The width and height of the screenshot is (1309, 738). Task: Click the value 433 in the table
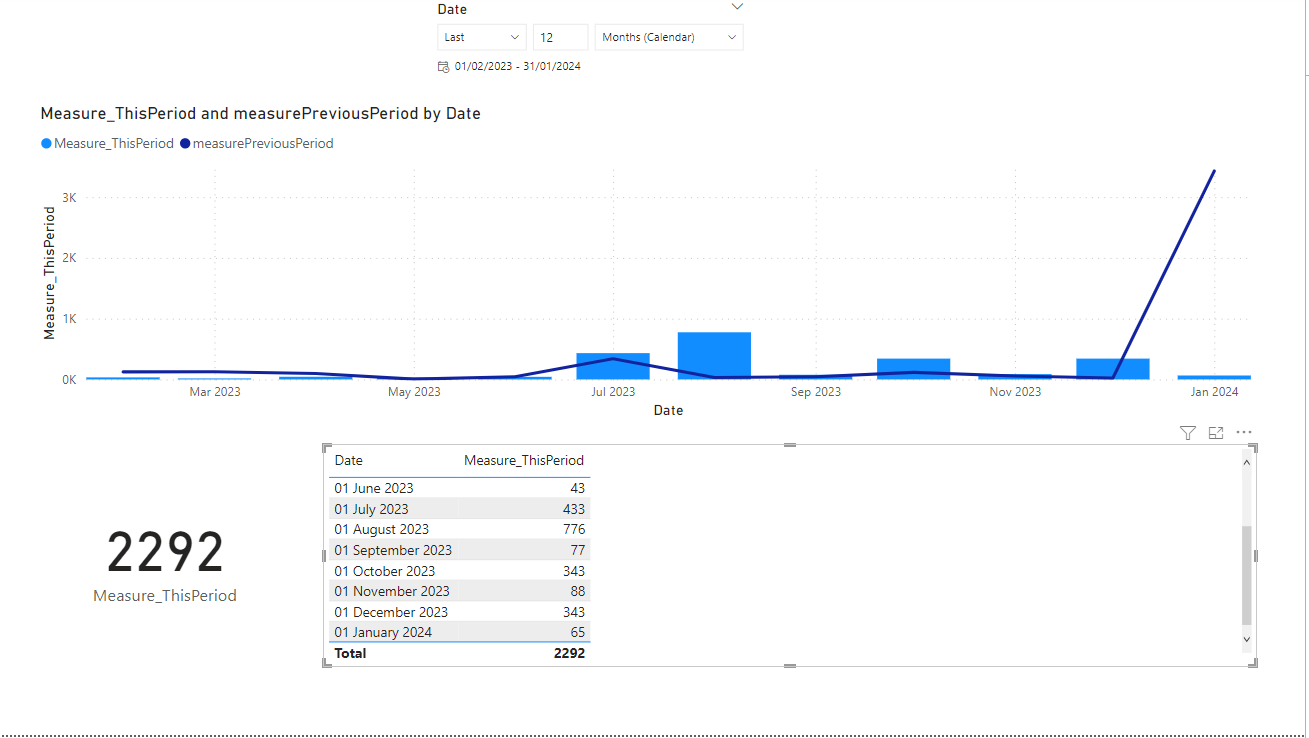574,509
